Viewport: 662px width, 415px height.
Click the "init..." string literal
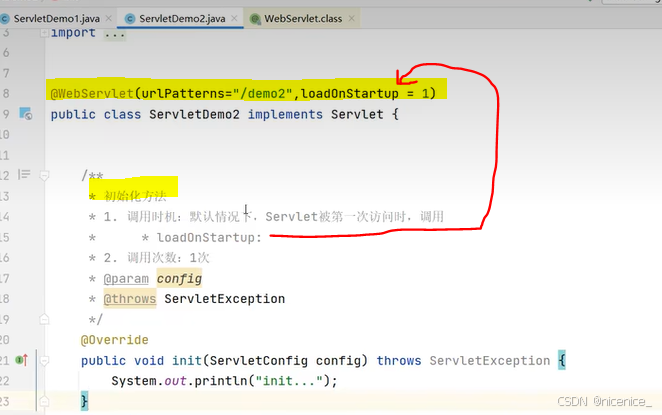point(289,381)
